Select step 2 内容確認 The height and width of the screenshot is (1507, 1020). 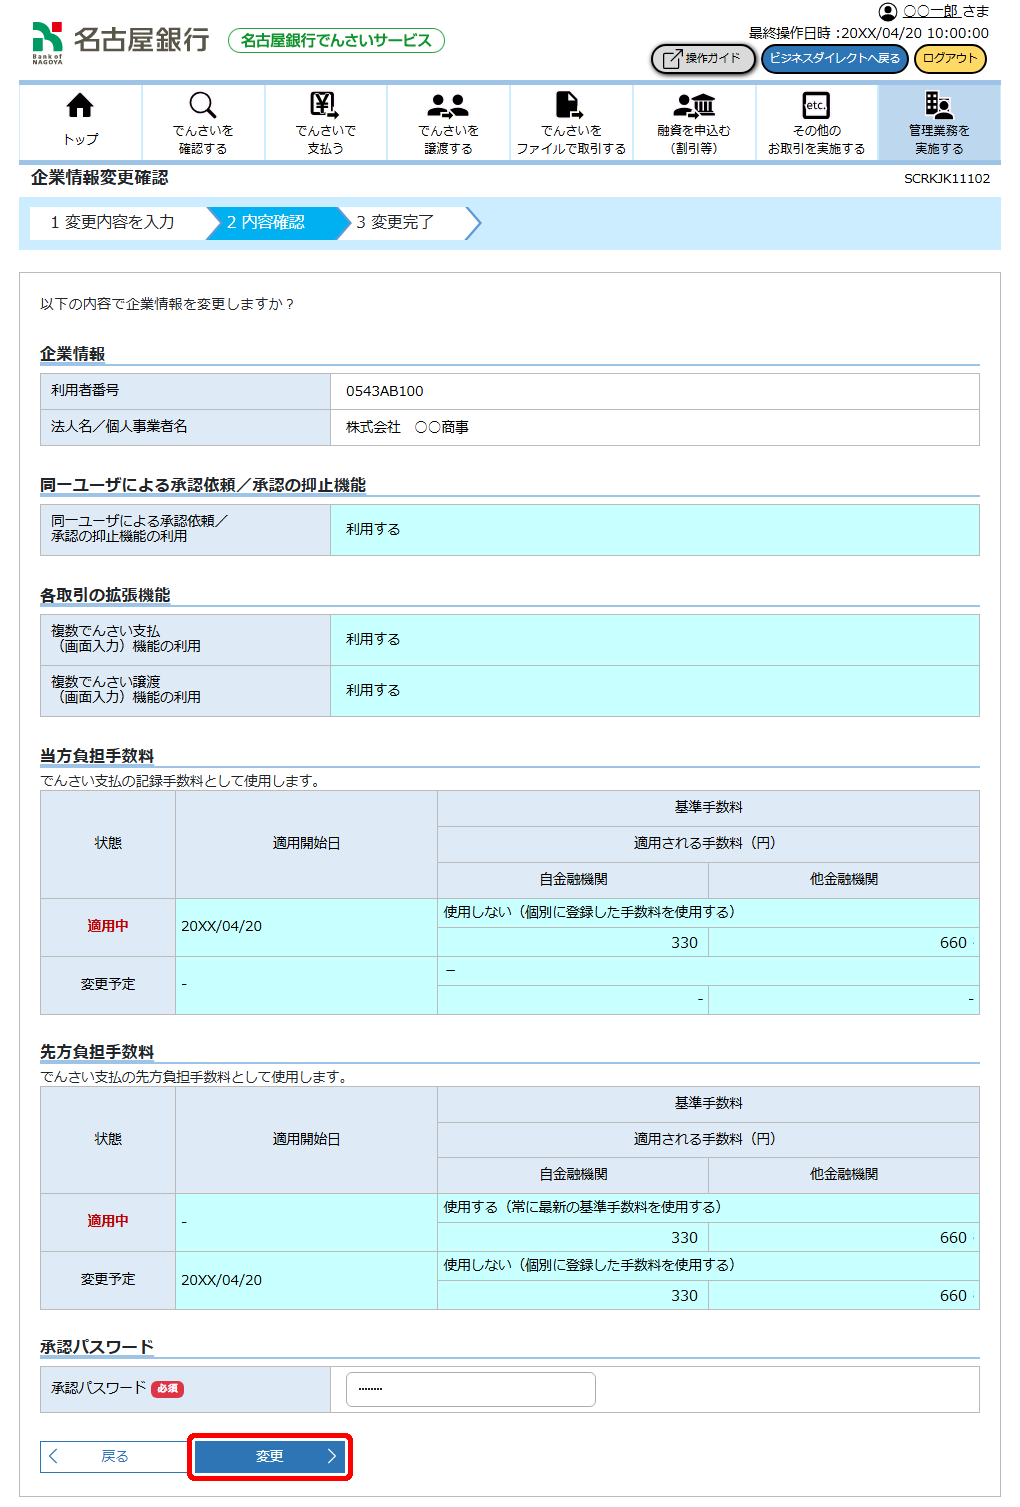[266, 222]
